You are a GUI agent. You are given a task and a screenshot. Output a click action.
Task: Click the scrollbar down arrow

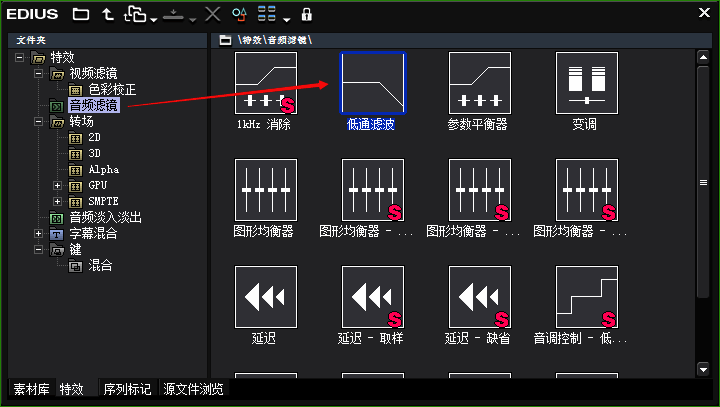[x=703, y=368]
